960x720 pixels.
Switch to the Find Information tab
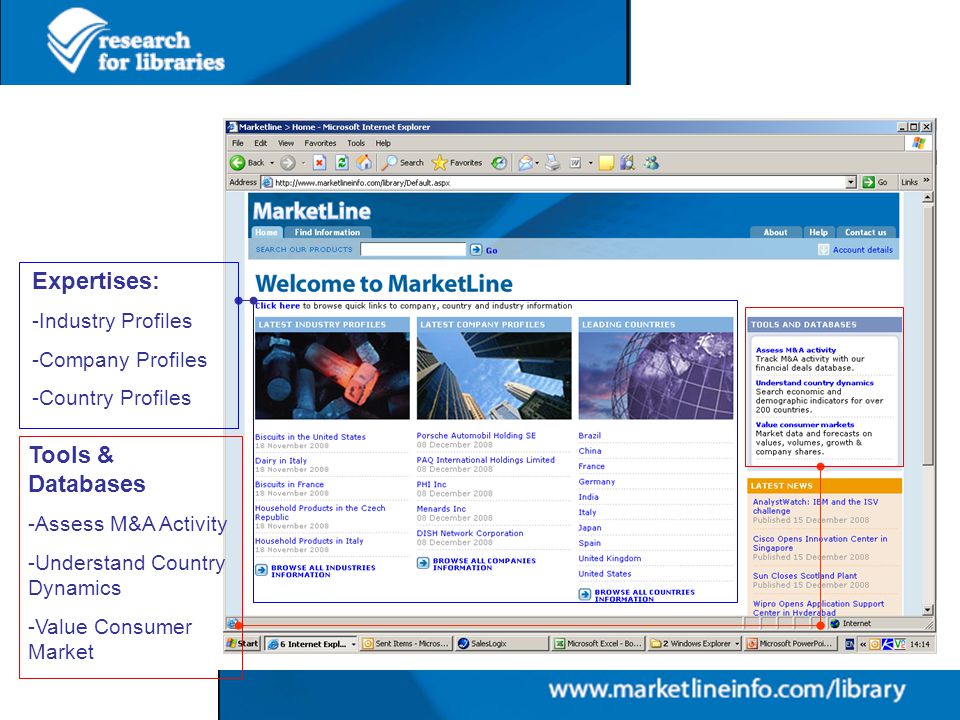click(327, 232)
